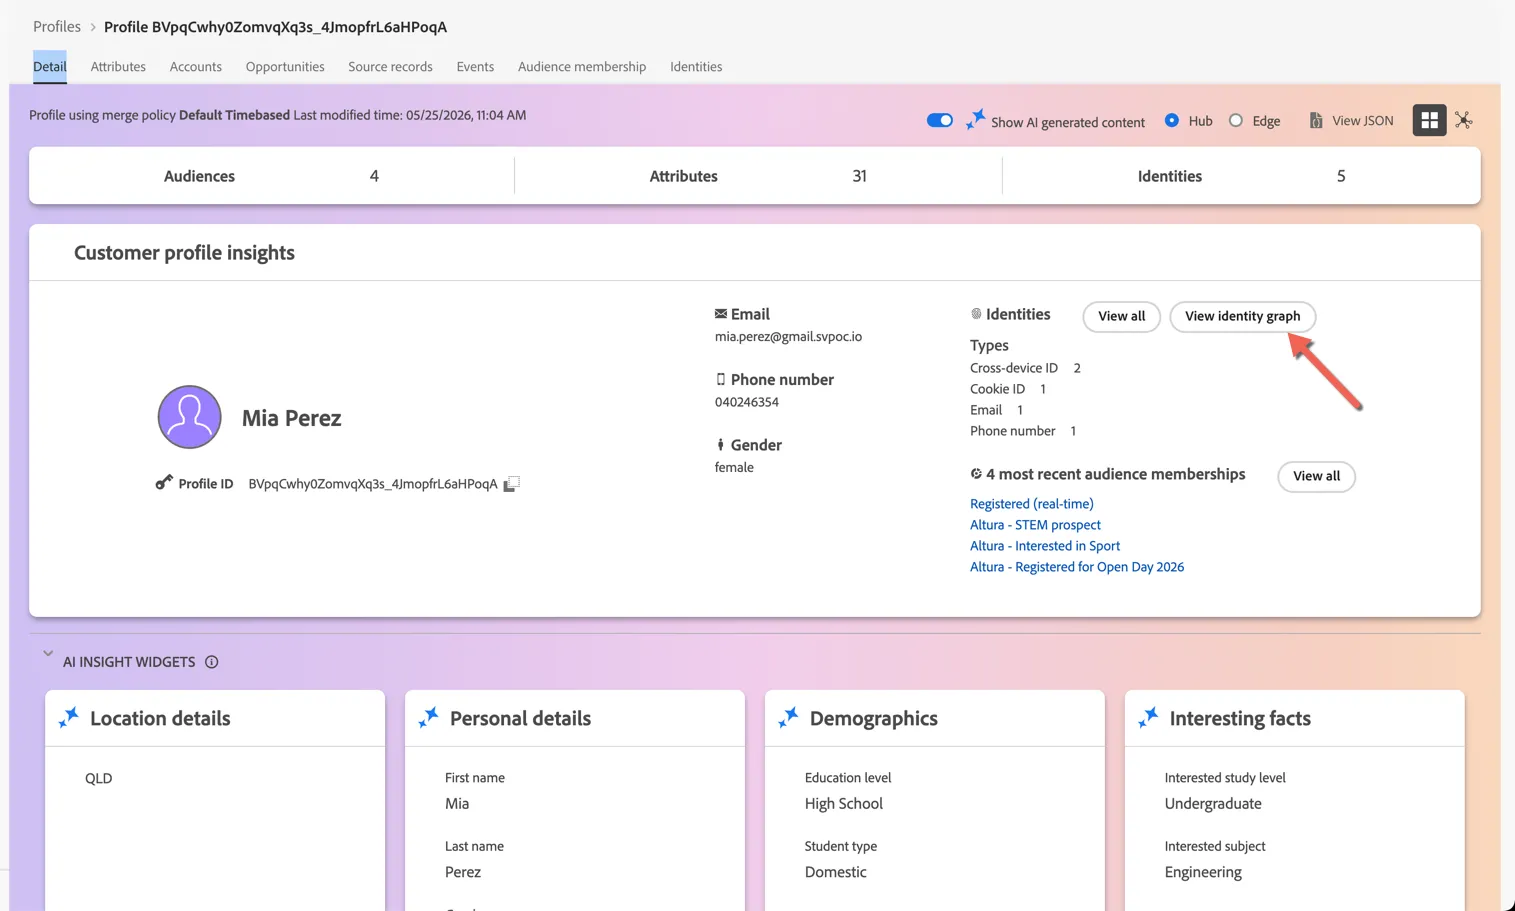Open Altura - Registered for Open Day 2026
Image resolution: width=1515 pixels, height=911 pixels.
pos(1077,567)
